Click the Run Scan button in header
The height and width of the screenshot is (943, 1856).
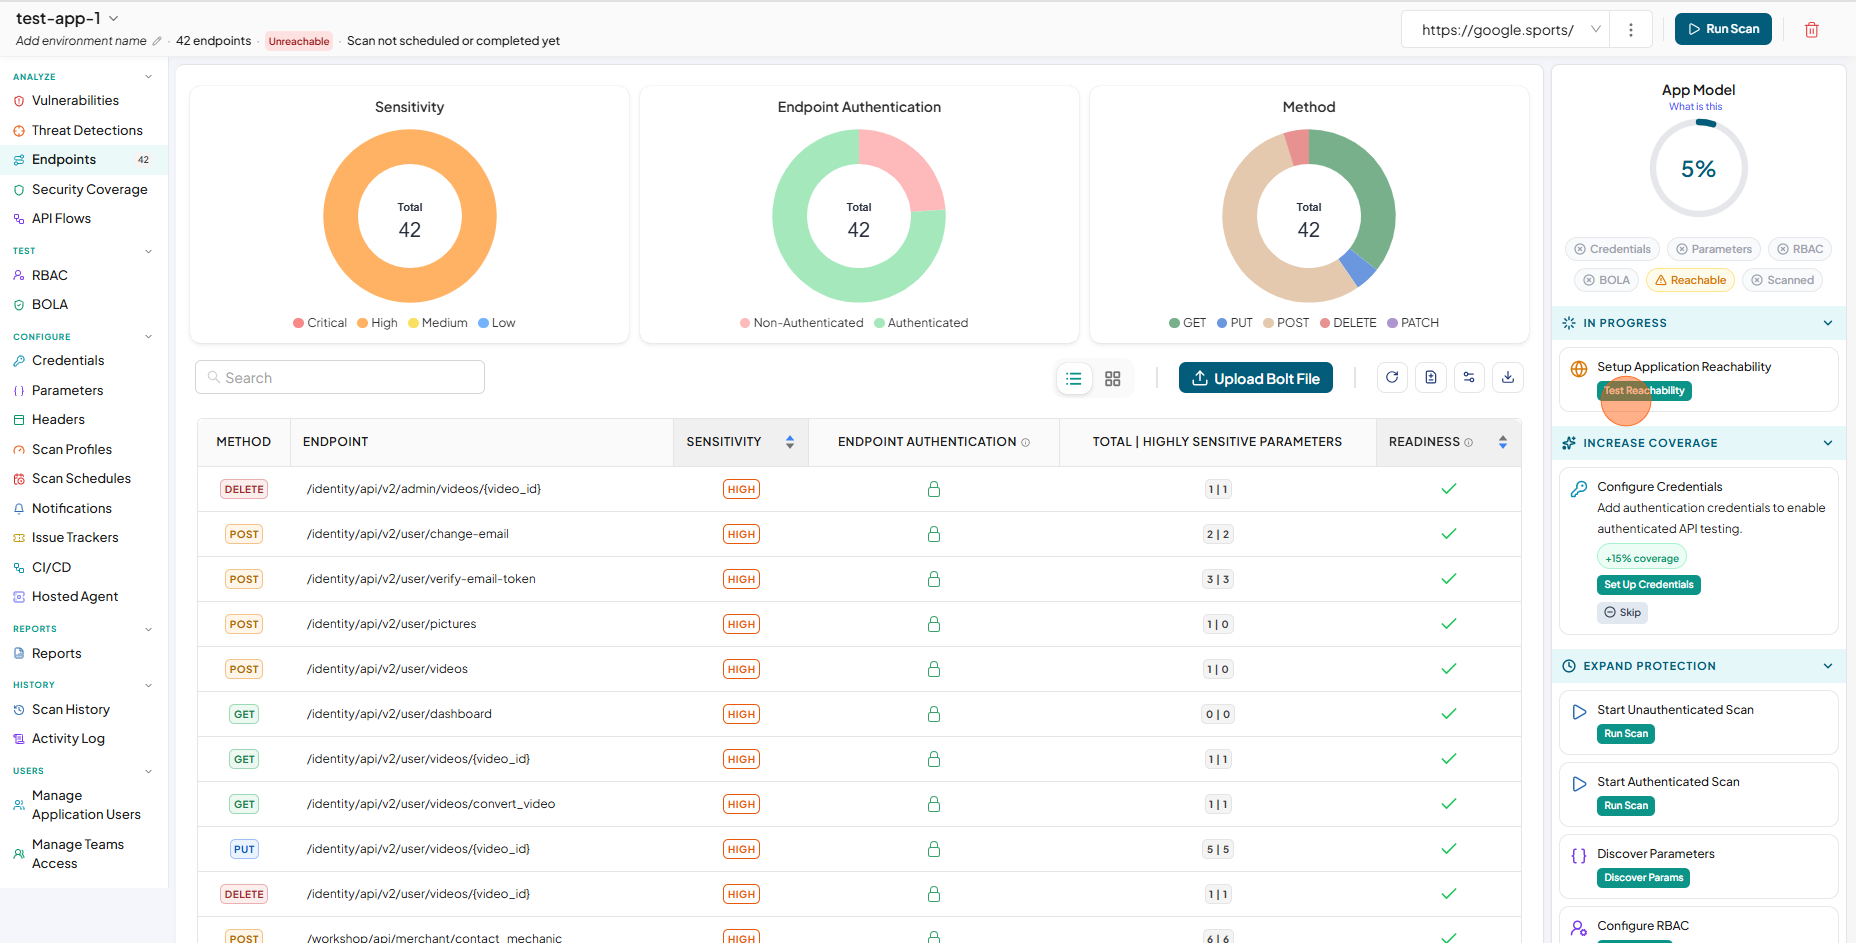1723,29
